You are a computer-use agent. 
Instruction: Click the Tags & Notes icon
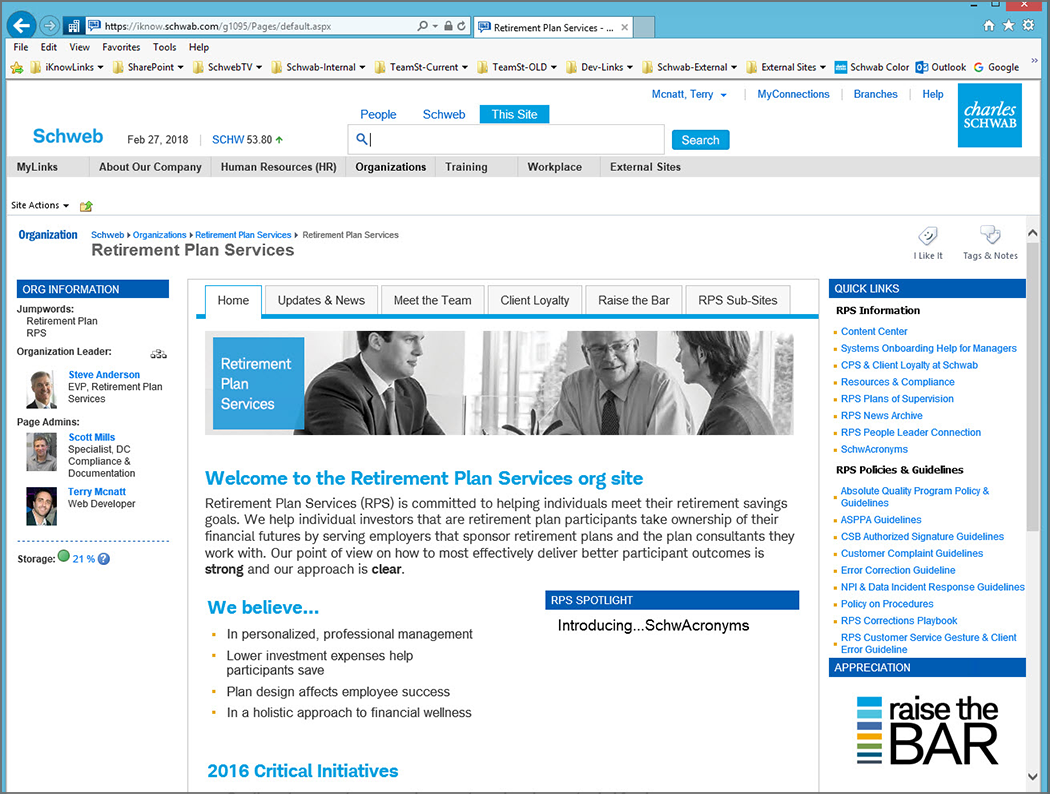coord(990,236)
